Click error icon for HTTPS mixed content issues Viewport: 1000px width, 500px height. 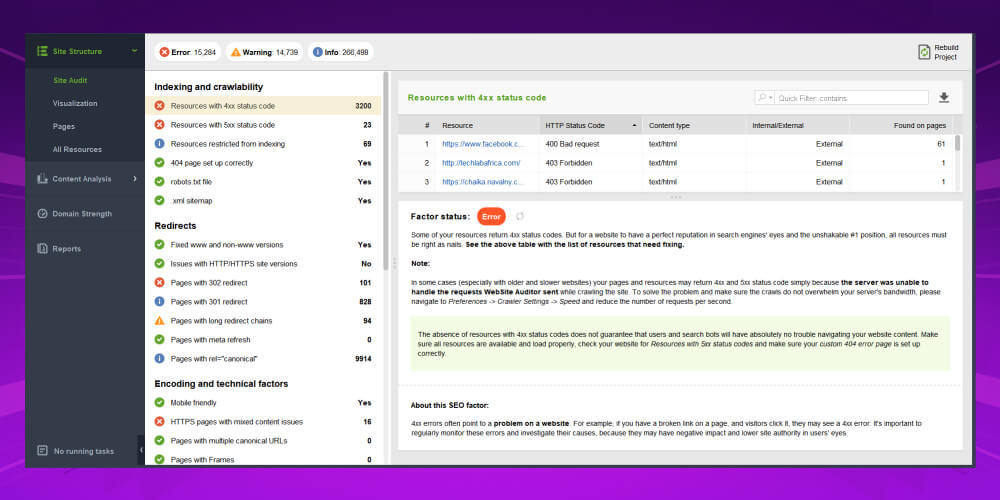(159, 422)
